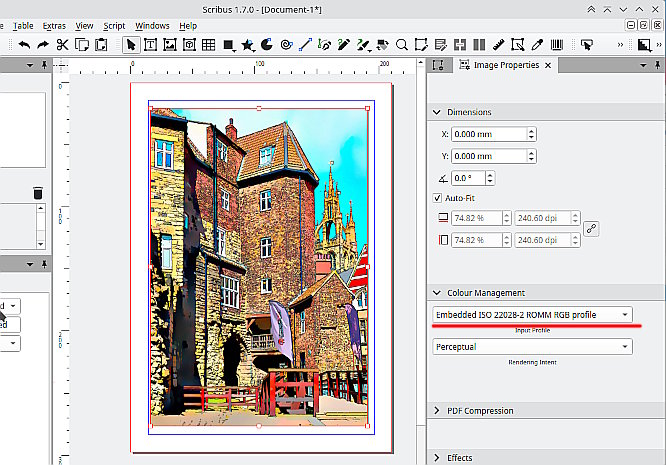Toggle the scale proportion chain link button

(x=591, y=228)
